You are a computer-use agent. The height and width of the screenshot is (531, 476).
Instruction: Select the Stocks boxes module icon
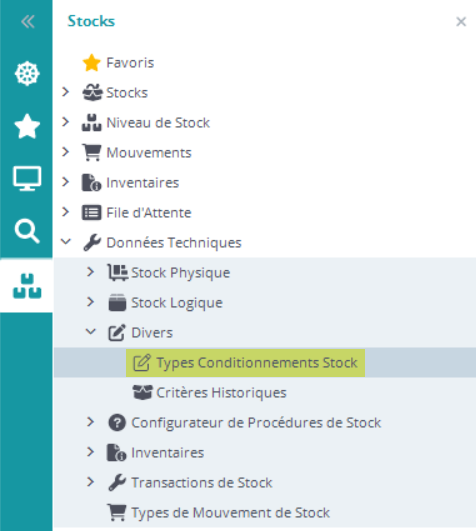[x=27, y=286]
